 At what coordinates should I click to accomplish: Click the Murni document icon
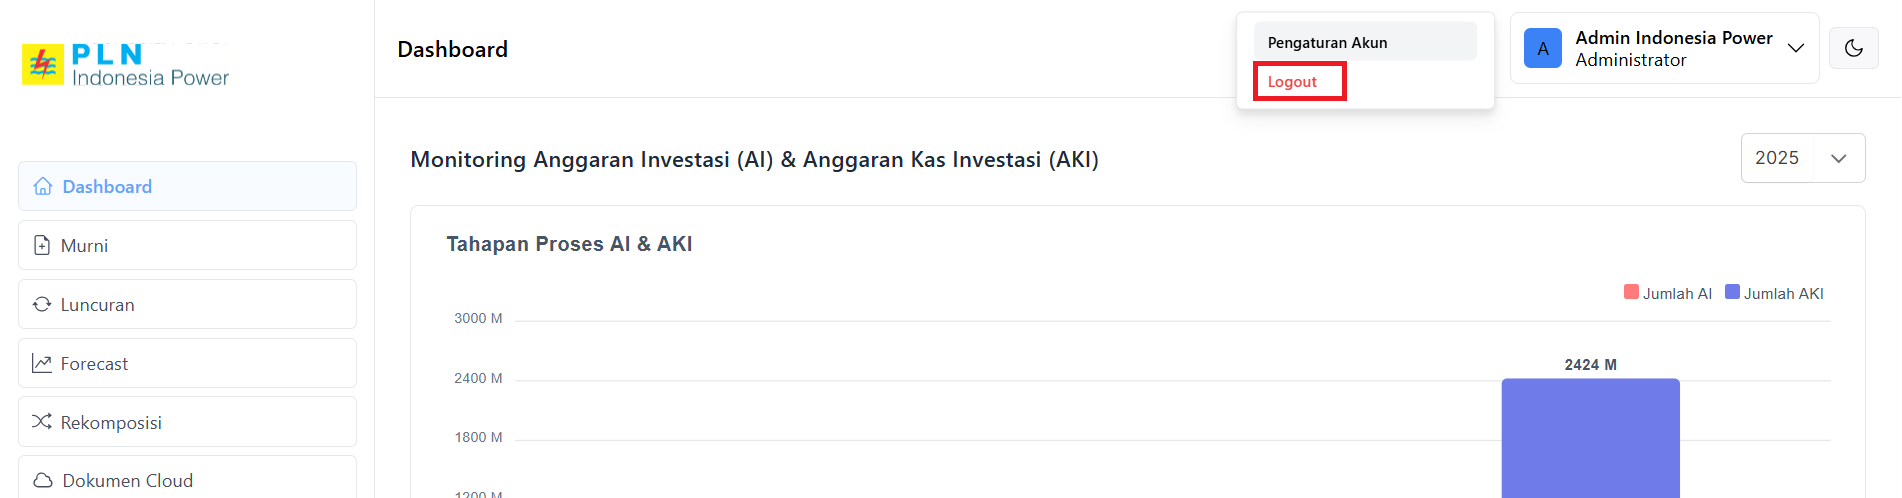tap(42, 246)
